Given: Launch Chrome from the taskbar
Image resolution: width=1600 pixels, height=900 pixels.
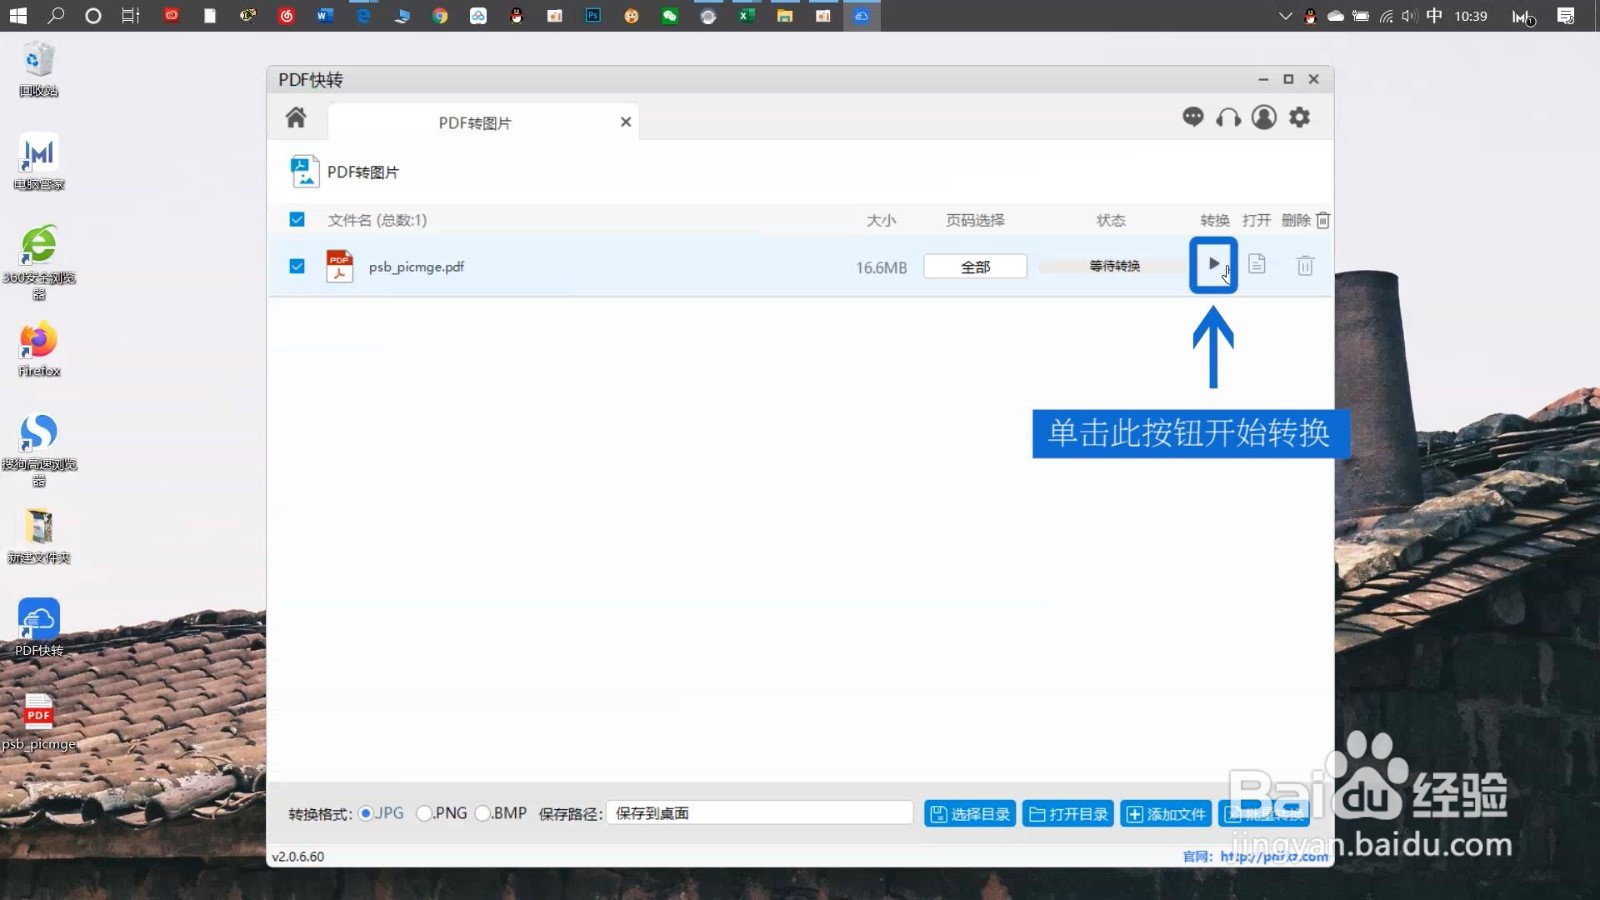Looking at the screenshot, I should 439,16.
